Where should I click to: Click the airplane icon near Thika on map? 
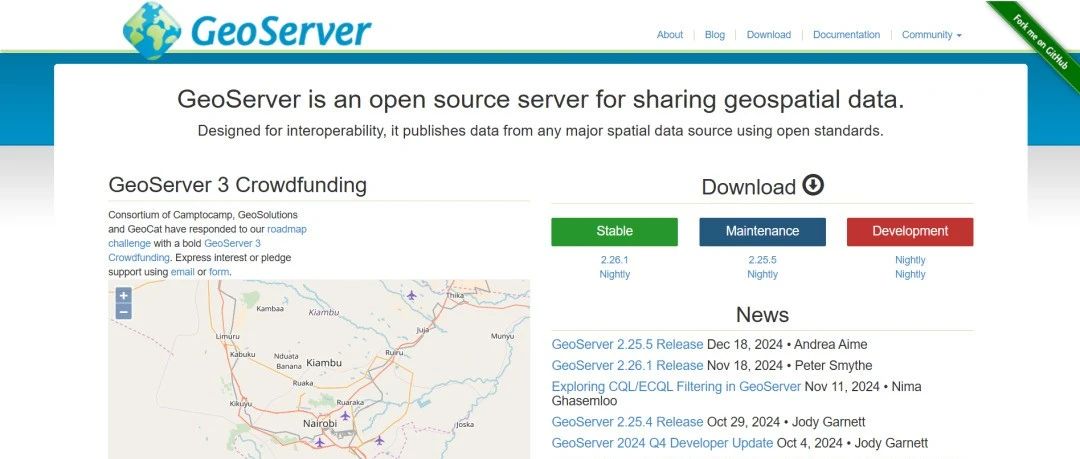tap(411, 295)
